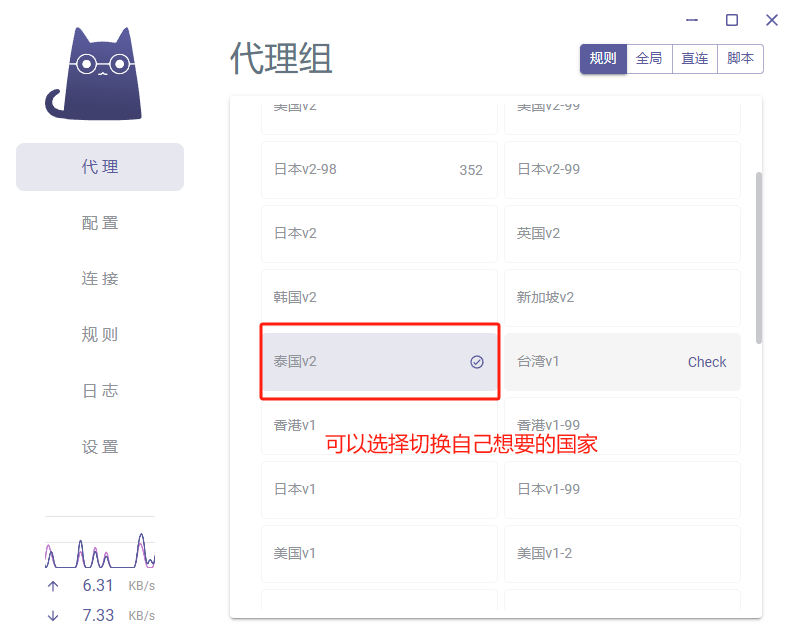The image size is (800, 636).
Task: Minimize the application window
Action: pos(692,20)
